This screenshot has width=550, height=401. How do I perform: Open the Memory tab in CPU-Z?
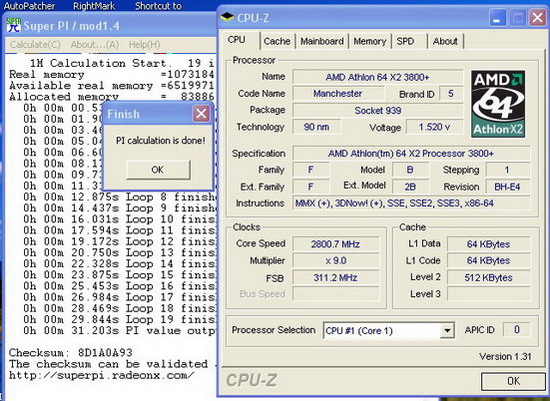[x=370, y=41]
